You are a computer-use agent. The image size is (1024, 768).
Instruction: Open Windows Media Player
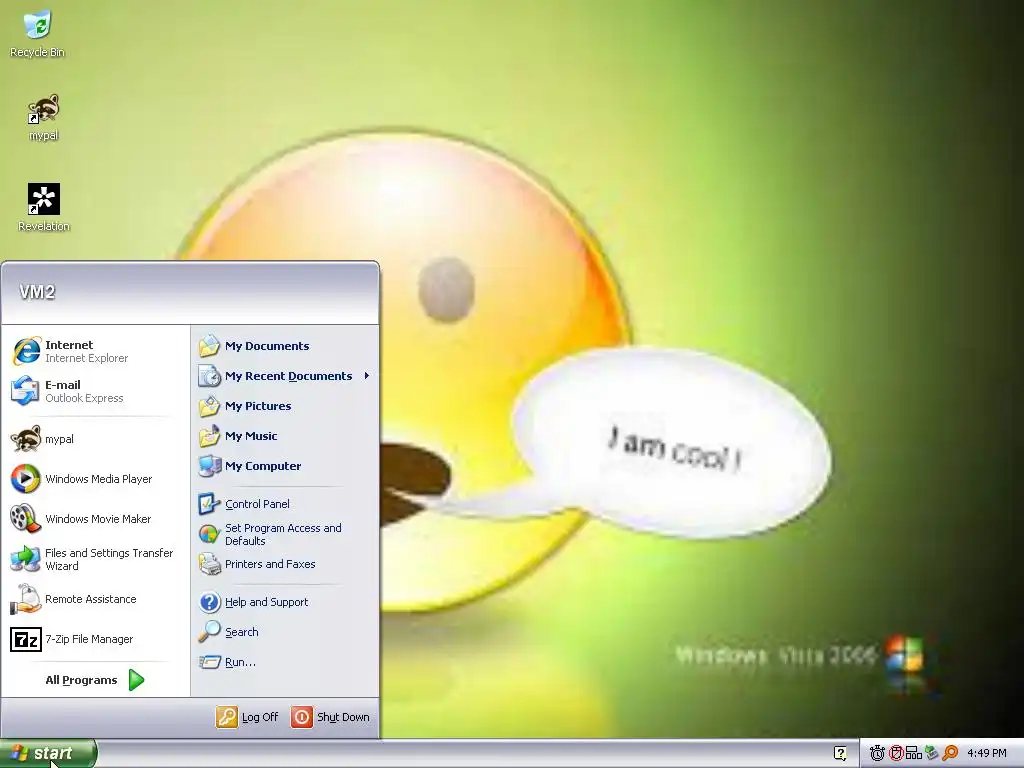point(95,479)
